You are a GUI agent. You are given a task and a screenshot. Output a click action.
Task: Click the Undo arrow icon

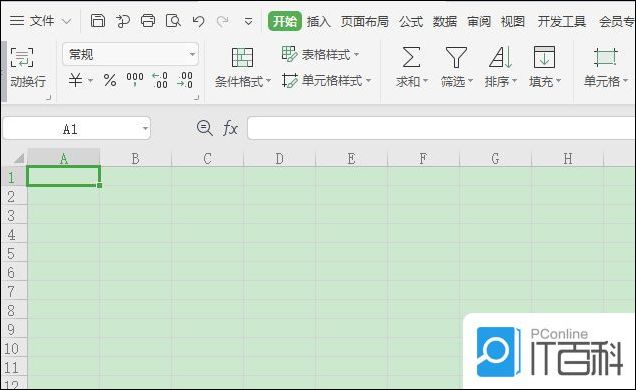click(x=198, y=21)
